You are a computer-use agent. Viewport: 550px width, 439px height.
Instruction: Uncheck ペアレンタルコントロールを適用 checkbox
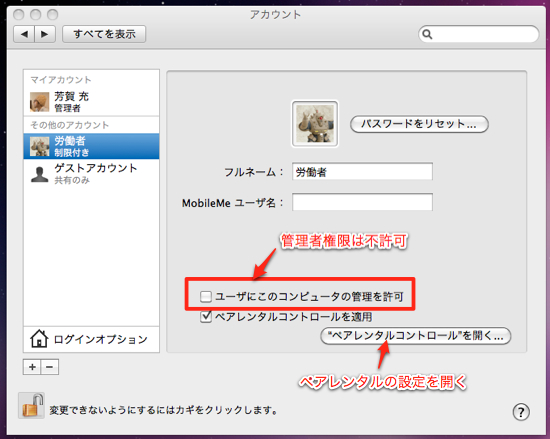tap(206, 317)
